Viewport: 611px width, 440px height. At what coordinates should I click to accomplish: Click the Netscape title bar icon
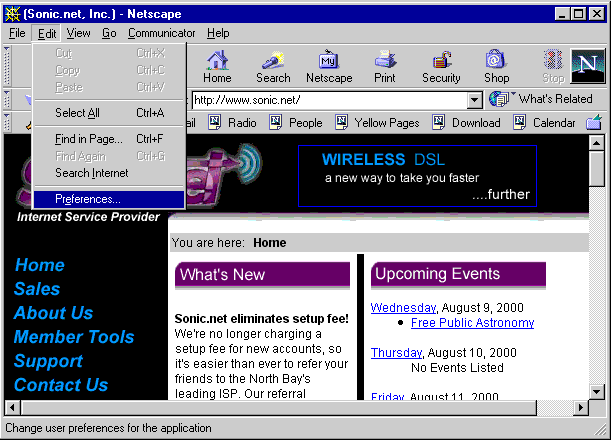12,14
